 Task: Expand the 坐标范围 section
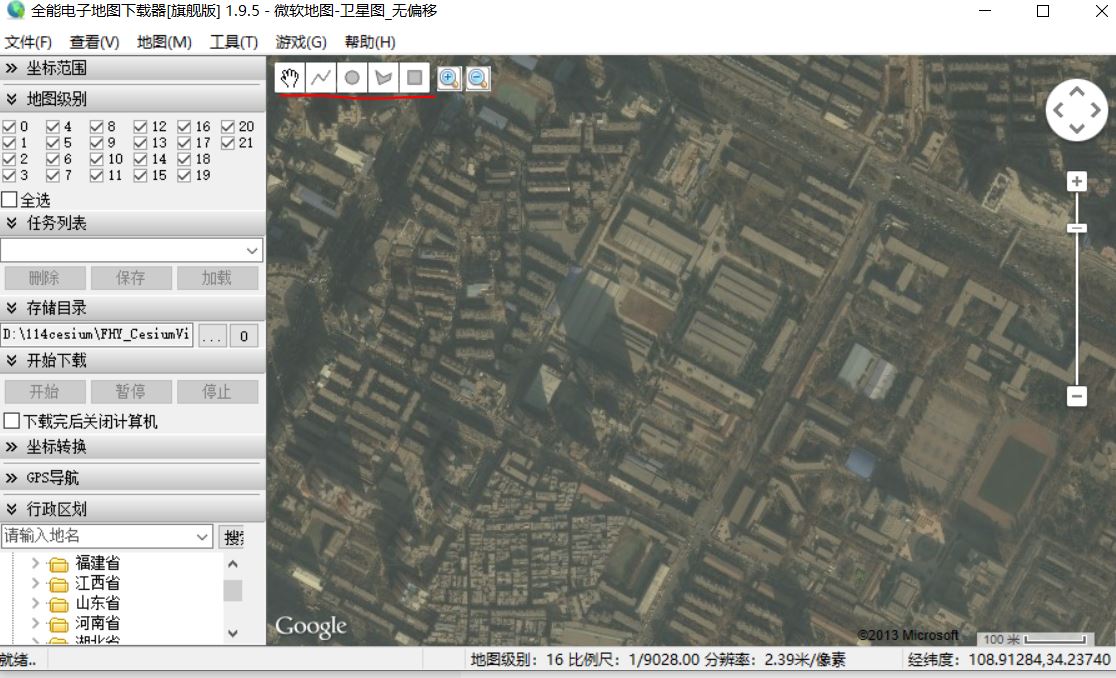click(132, 68)
